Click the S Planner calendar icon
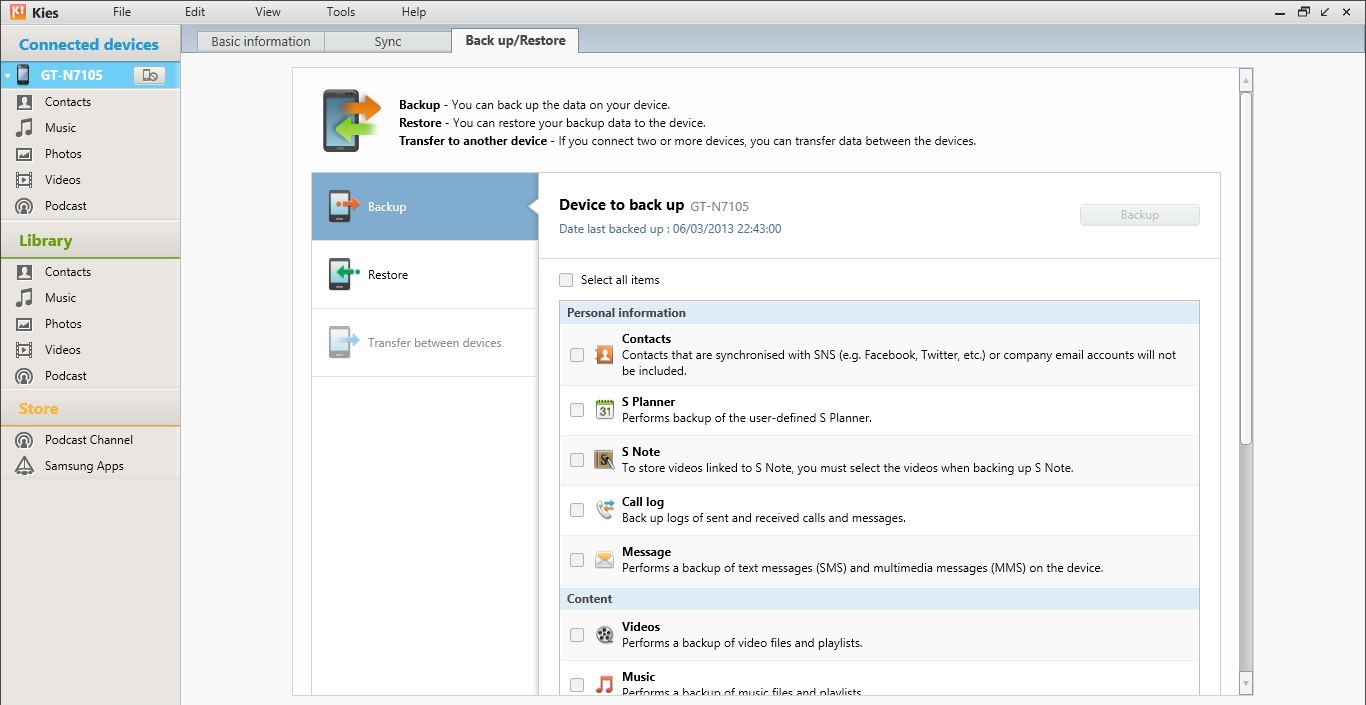Viewport: 1366px width, 705px height. pos(604,409)
